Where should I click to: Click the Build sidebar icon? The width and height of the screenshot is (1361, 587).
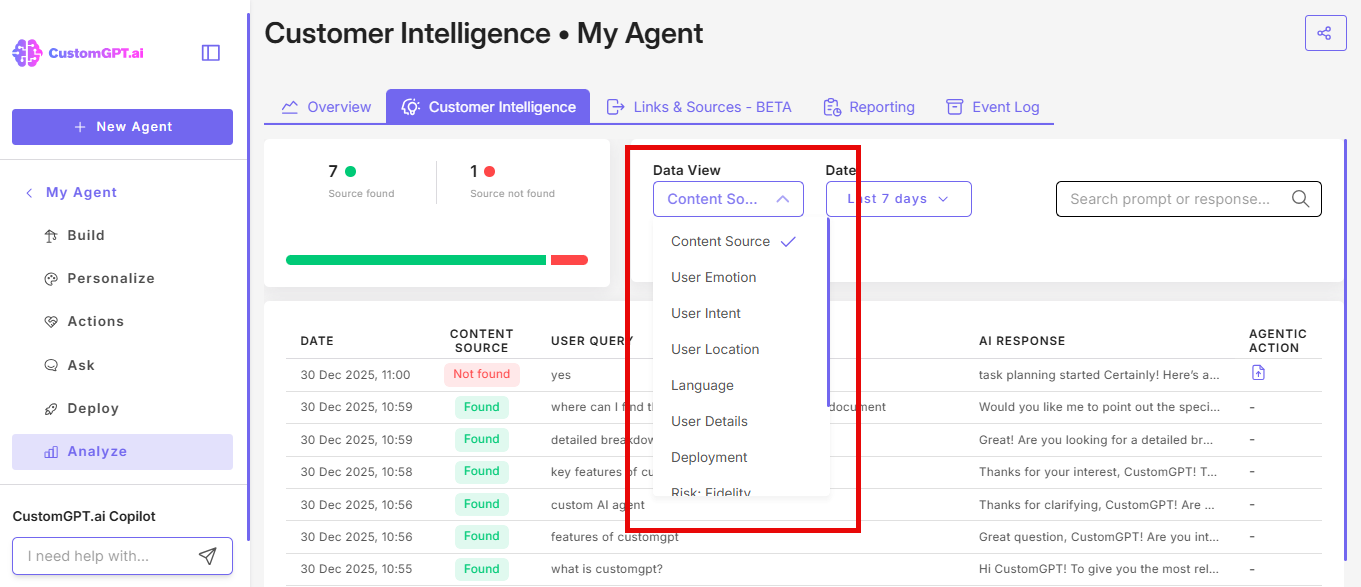click(x=51, y=236)
